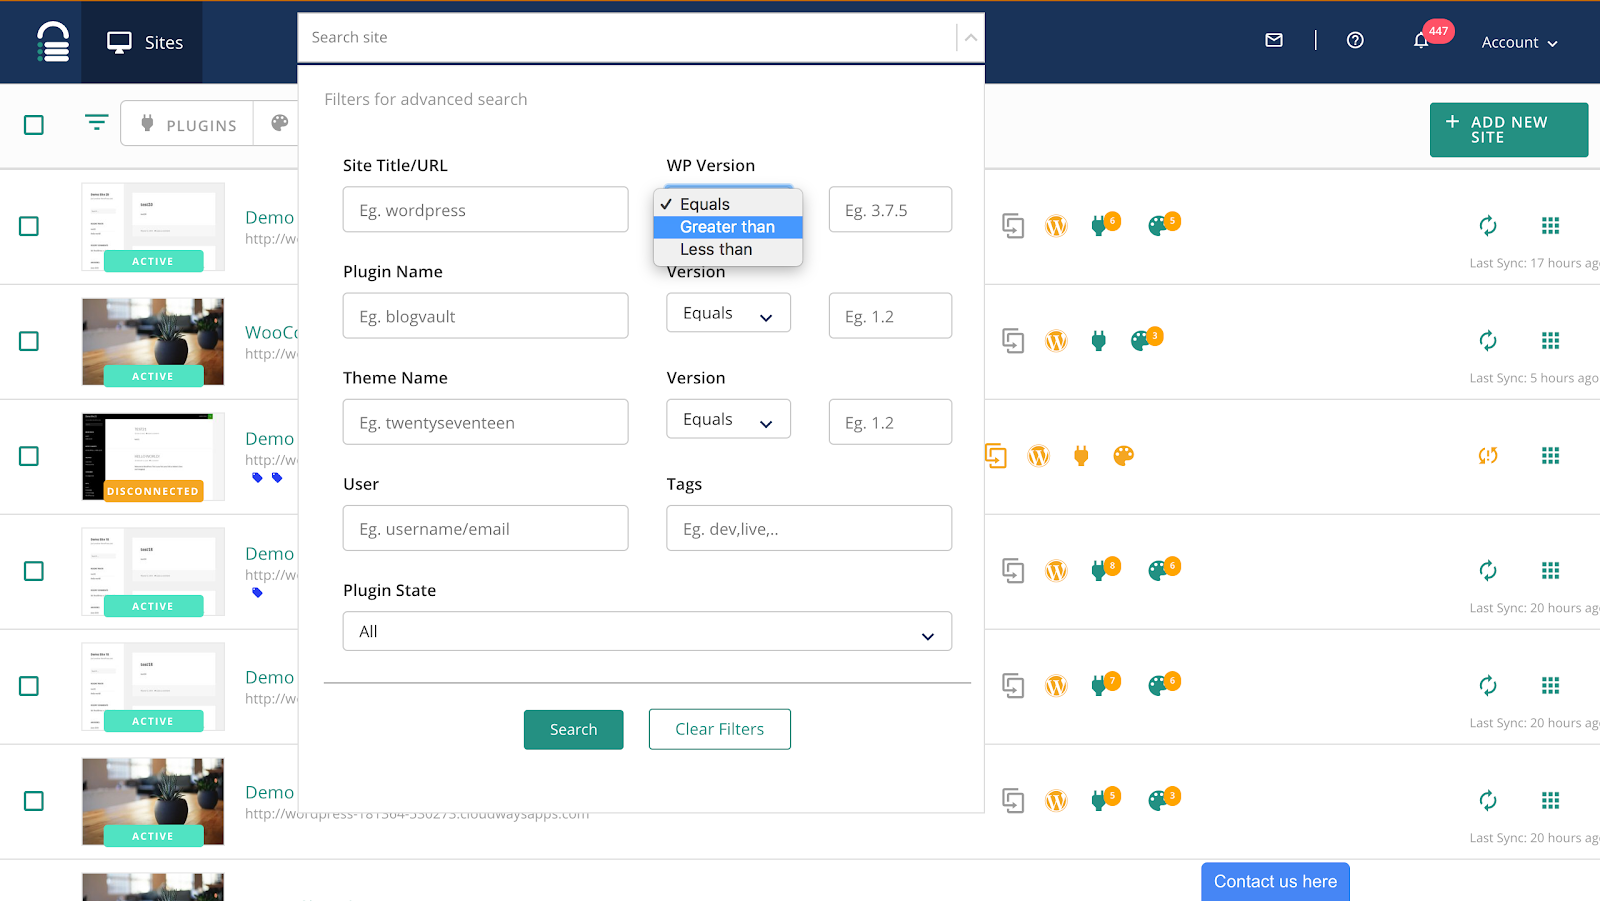Open grid menu in disconnected site row

[x=1550, y=456]
